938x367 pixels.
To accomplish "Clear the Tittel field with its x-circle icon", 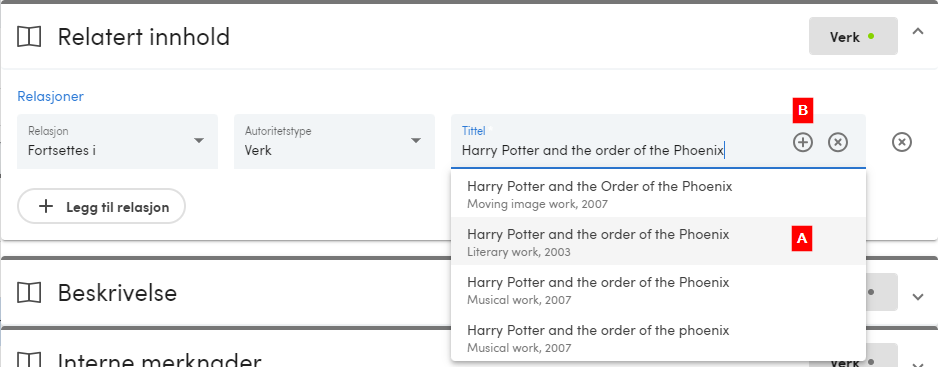I will point(838,142).
